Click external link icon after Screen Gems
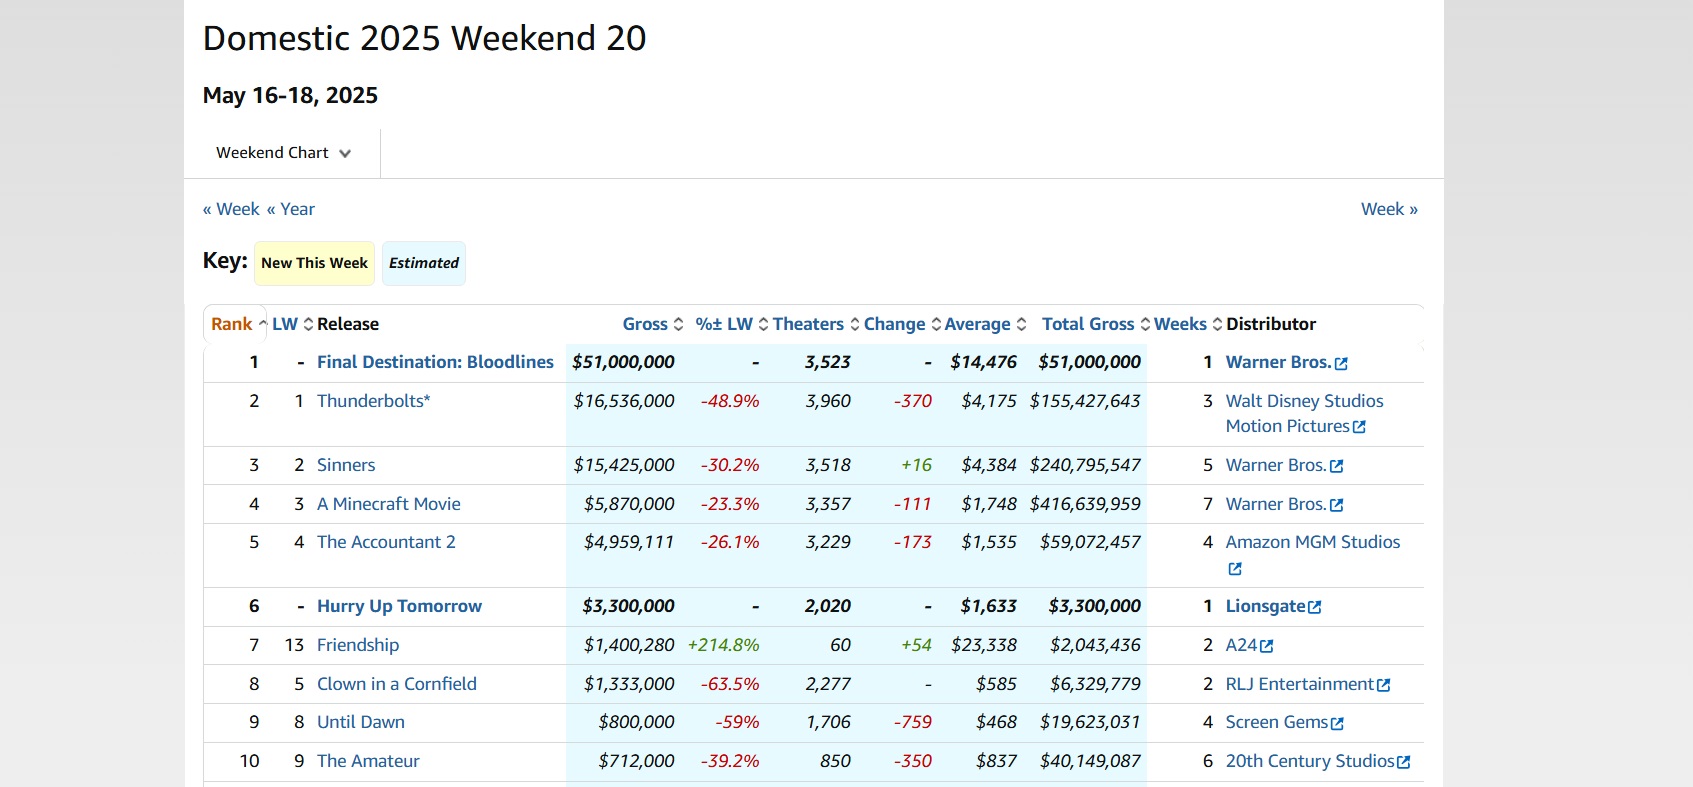1693x787 pixels. (x=1338, y=723)
